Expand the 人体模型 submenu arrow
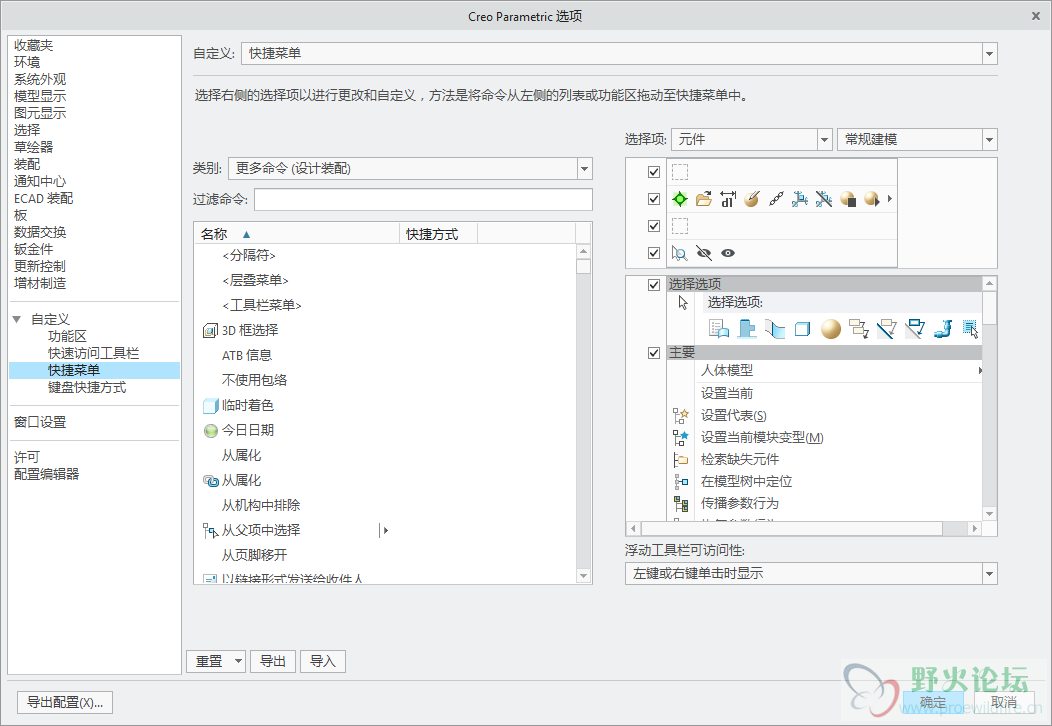Viewport: 1052px width, 726px height. [x=980, y=370]
